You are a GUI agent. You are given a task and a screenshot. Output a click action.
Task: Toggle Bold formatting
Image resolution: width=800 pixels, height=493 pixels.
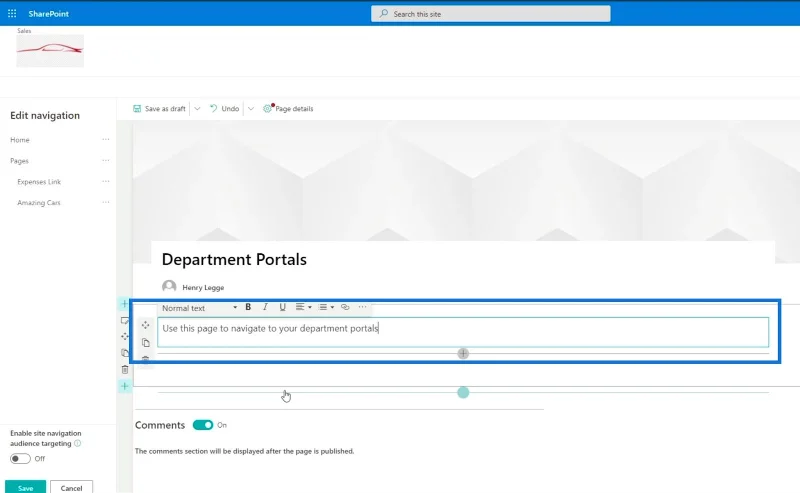tap(248, 307)
